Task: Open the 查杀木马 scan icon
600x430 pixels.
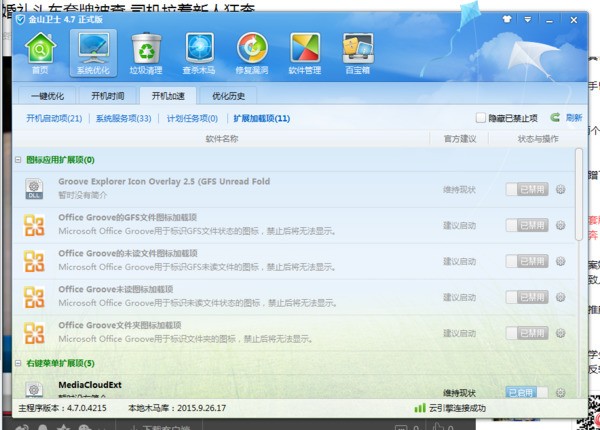Action: pyautogui.click(x=199, y=47)
